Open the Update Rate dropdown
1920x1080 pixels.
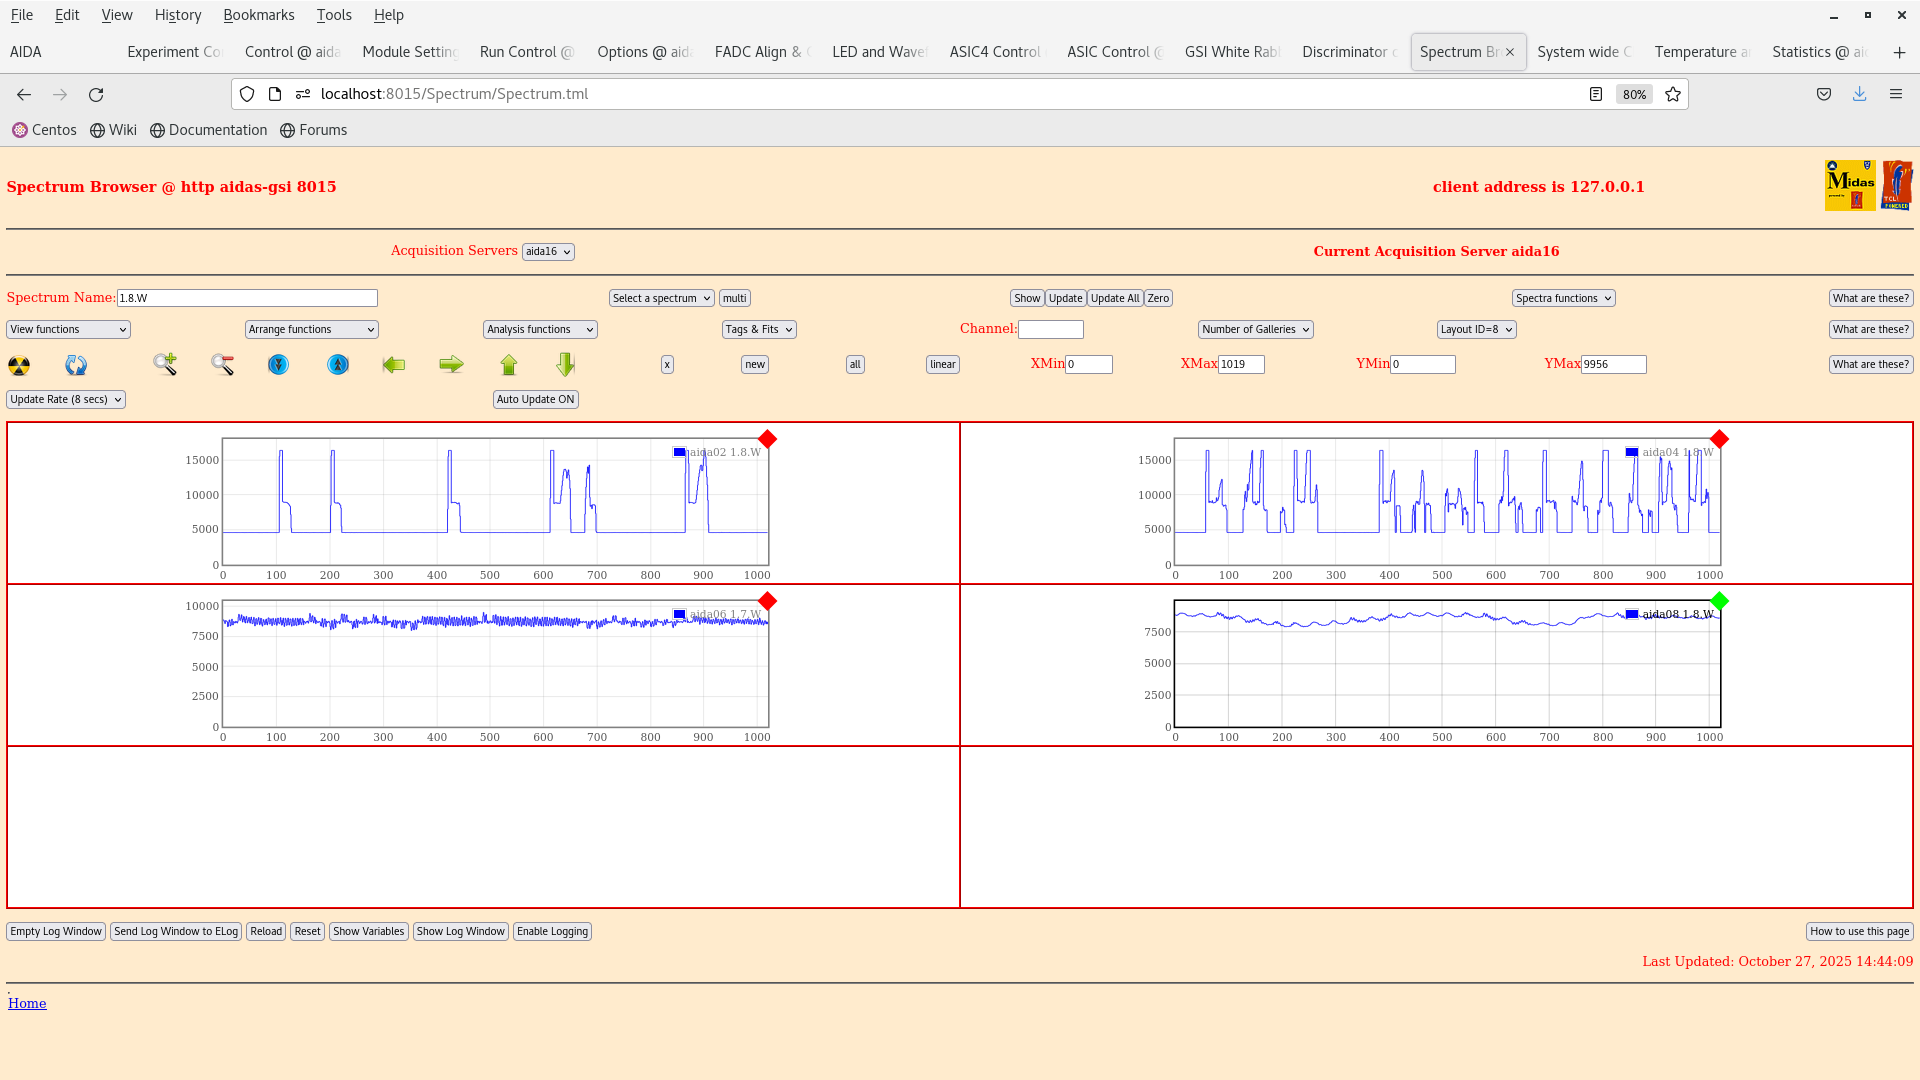tap(65, 399)
